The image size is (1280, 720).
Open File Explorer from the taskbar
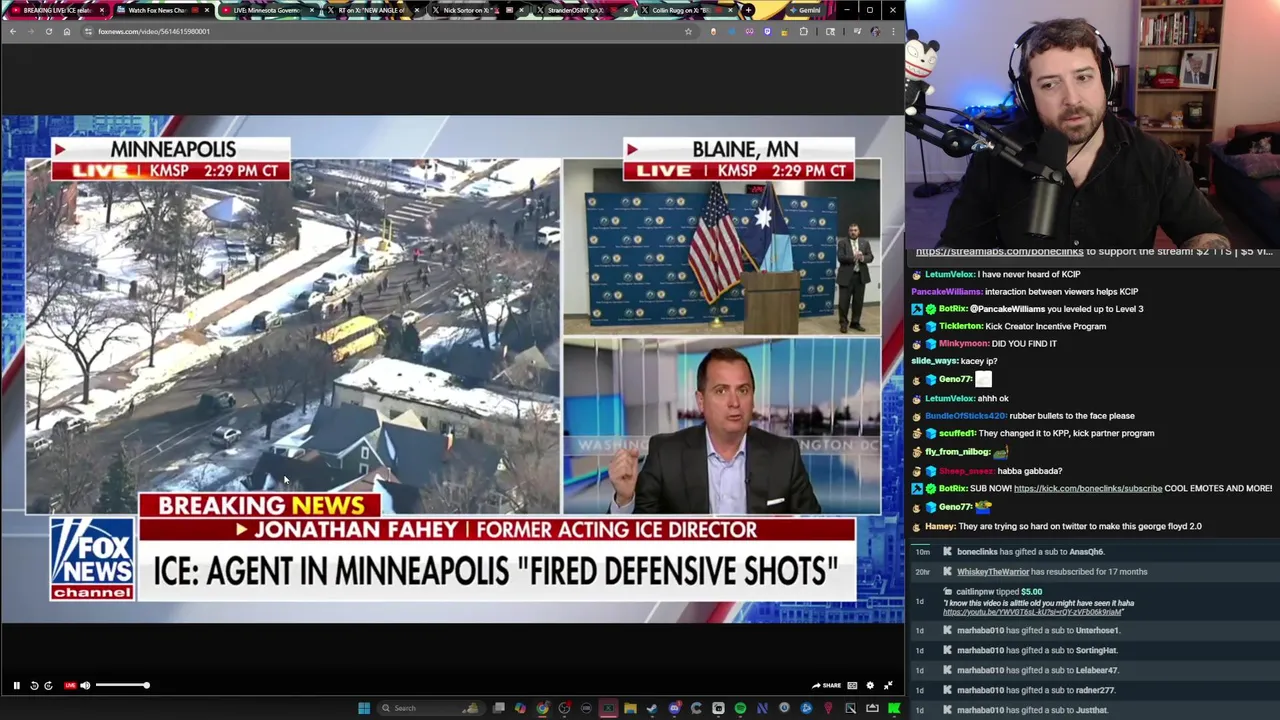630,708
